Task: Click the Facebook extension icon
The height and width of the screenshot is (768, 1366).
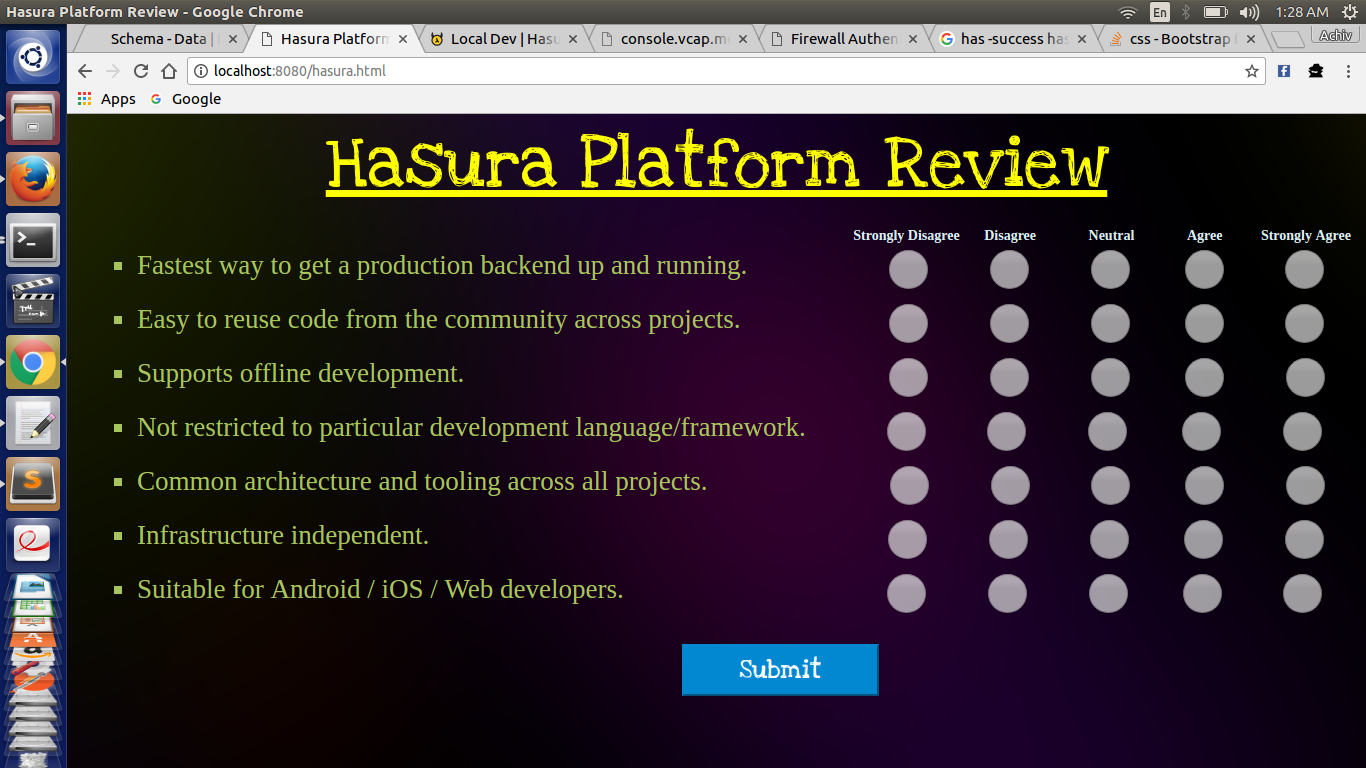Action: 1284,71
